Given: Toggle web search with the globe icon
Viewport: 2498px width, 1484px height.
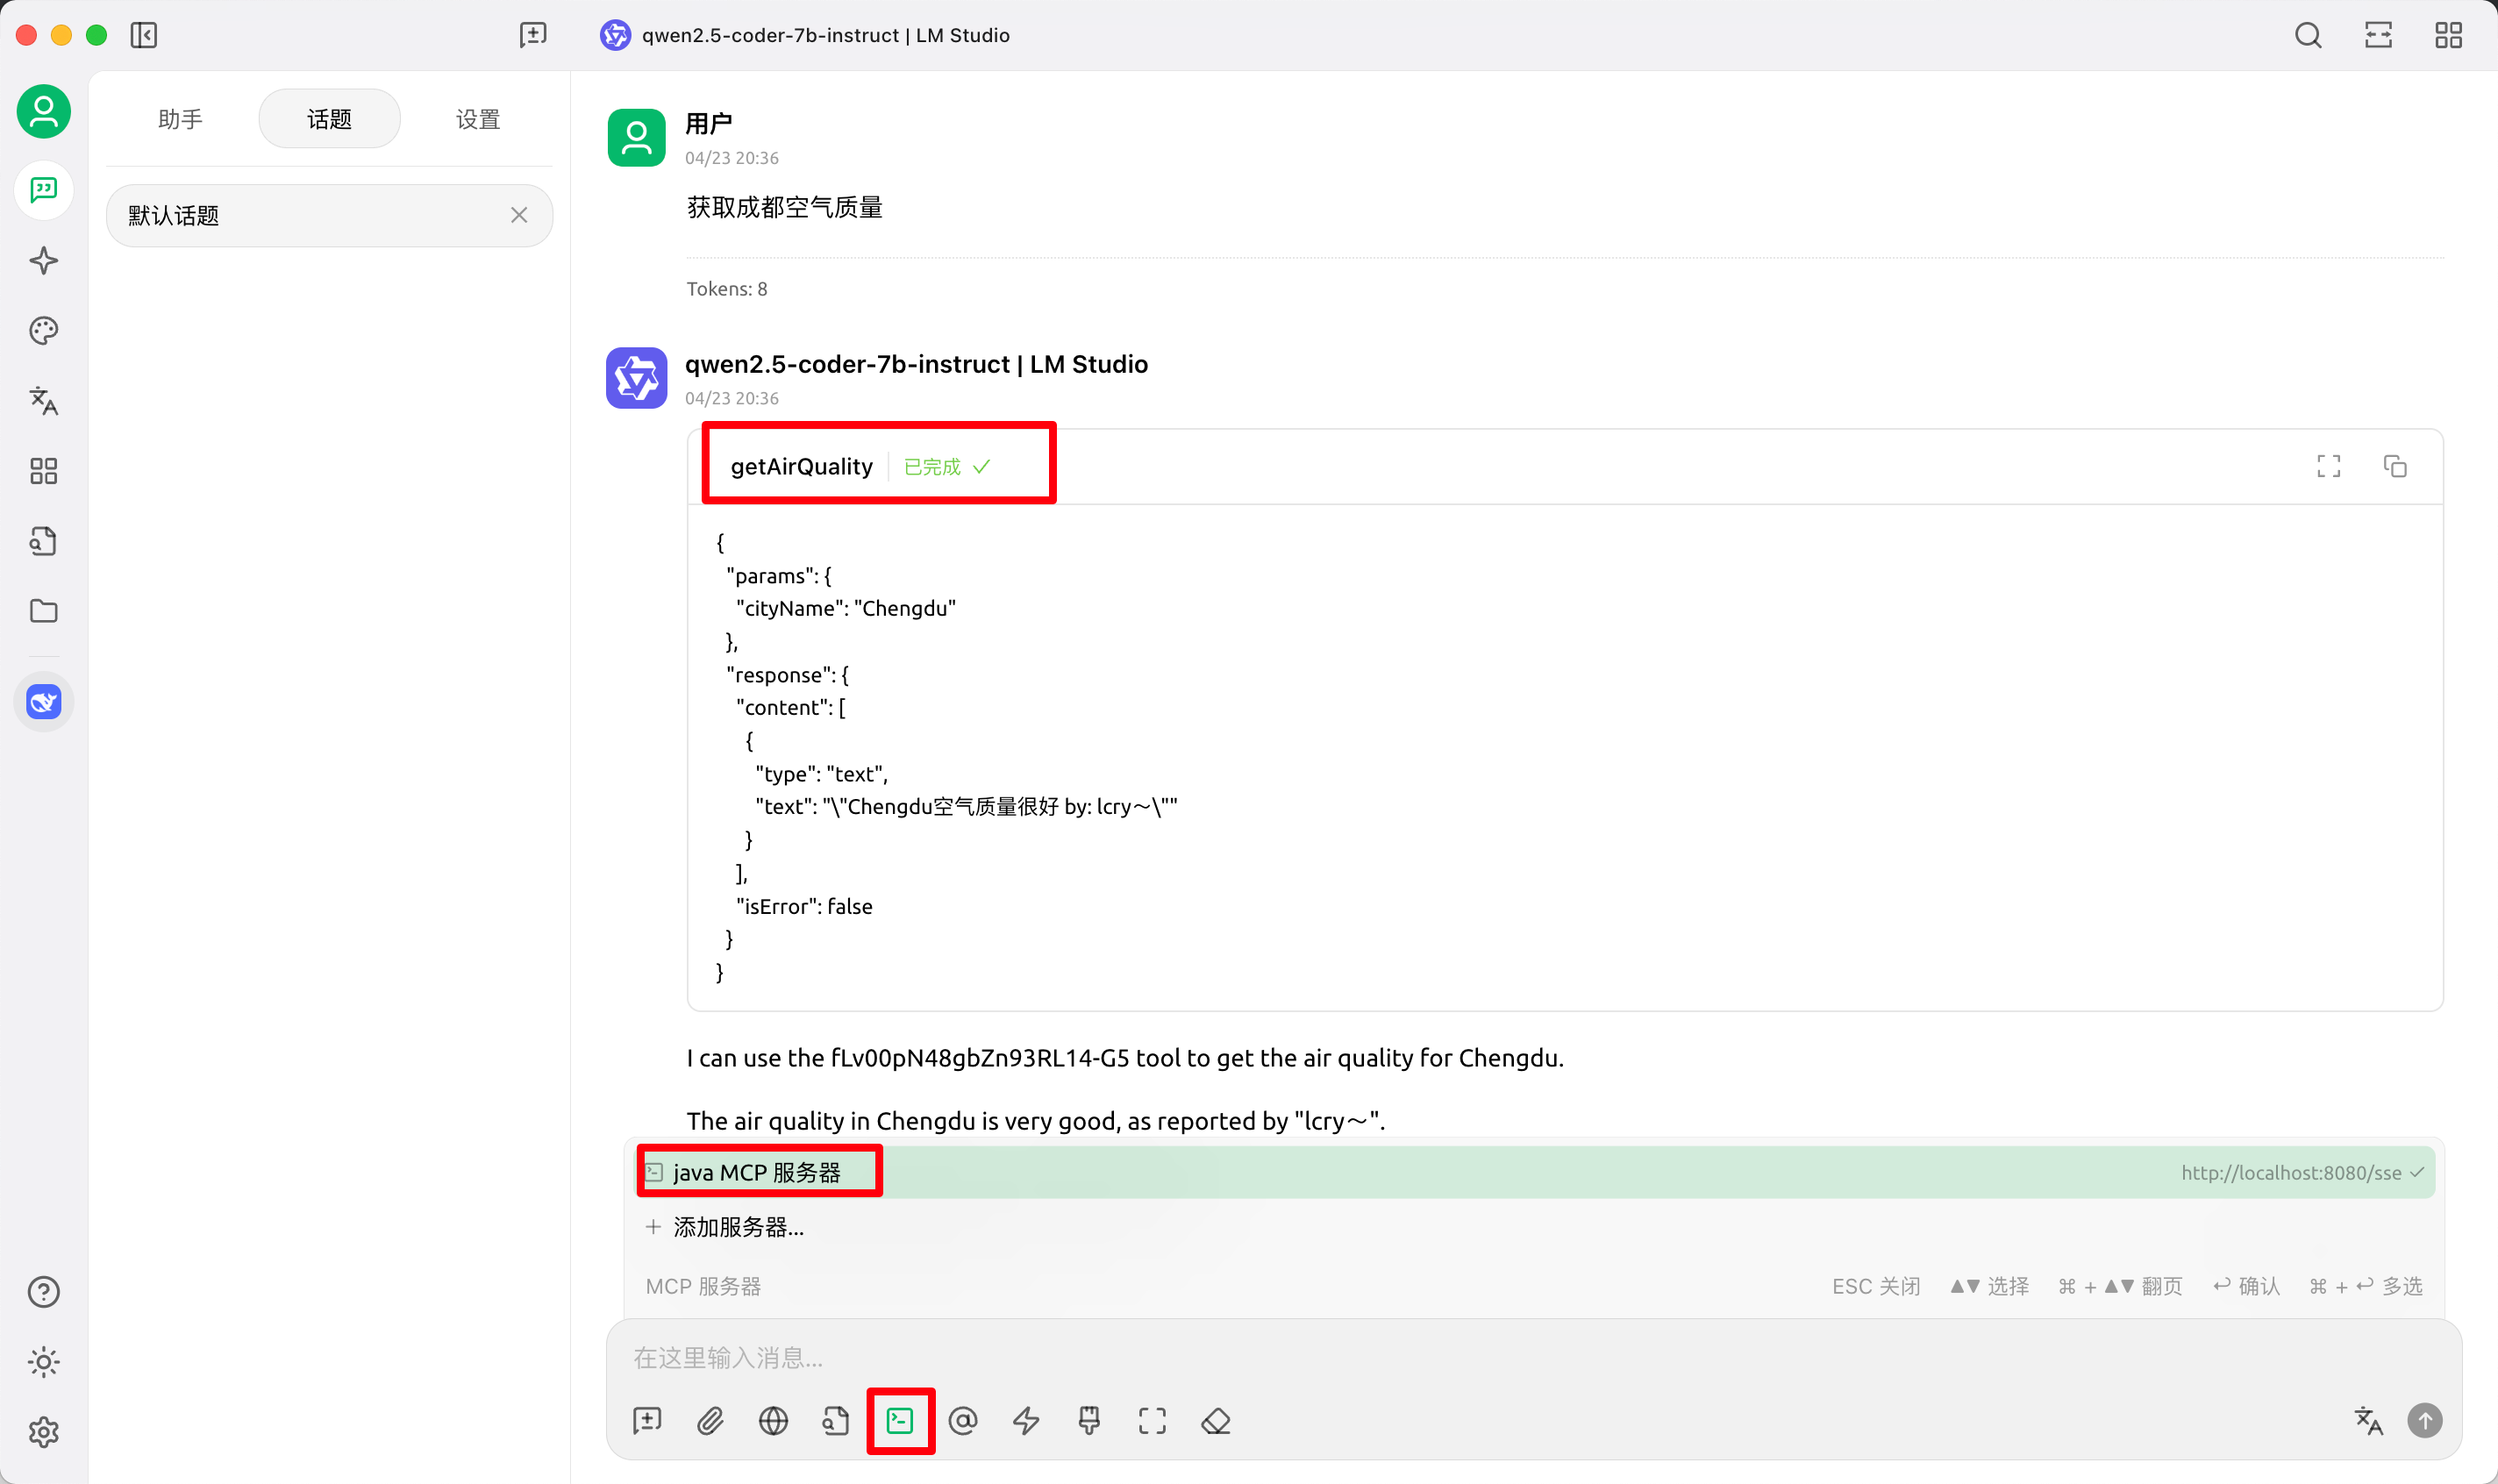Looking at the screenshot, I should [x=773, y=1420].
